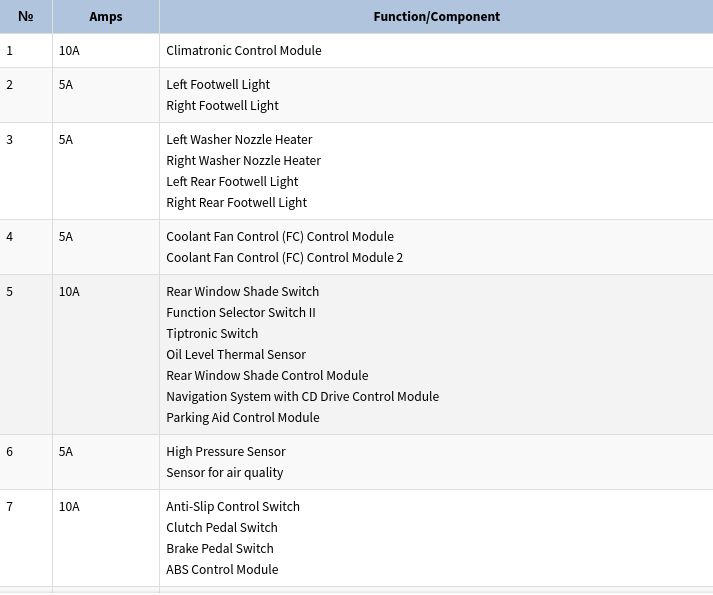Click the Sensor for air quality entry
The height and width of the screenshot is (595, 713).
(x=225, y=473)
